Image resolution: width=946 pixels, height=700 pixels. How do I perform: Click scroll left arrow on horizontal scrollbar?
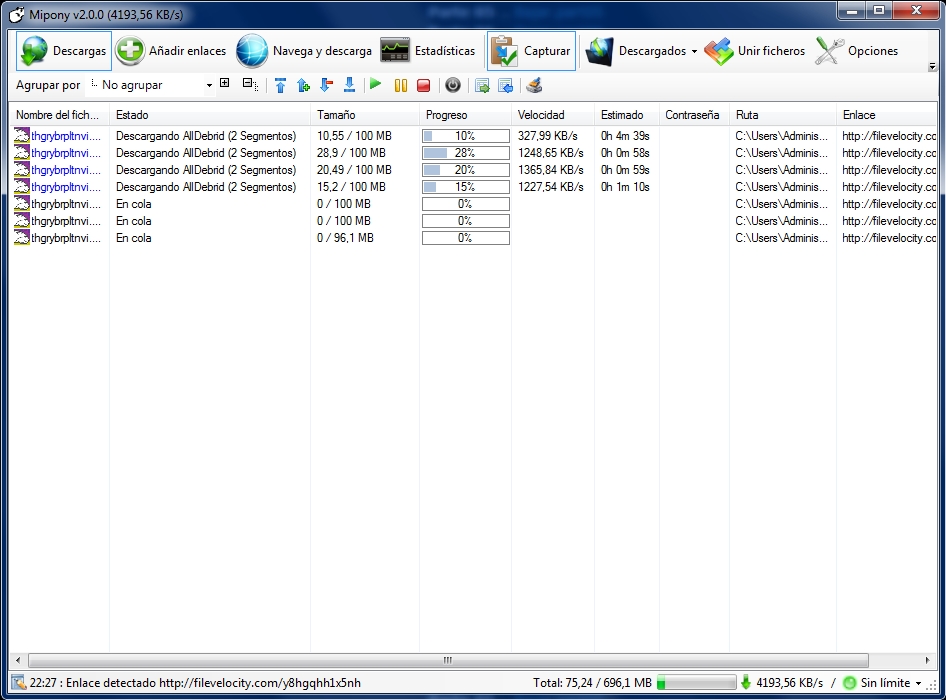(17, 660)
